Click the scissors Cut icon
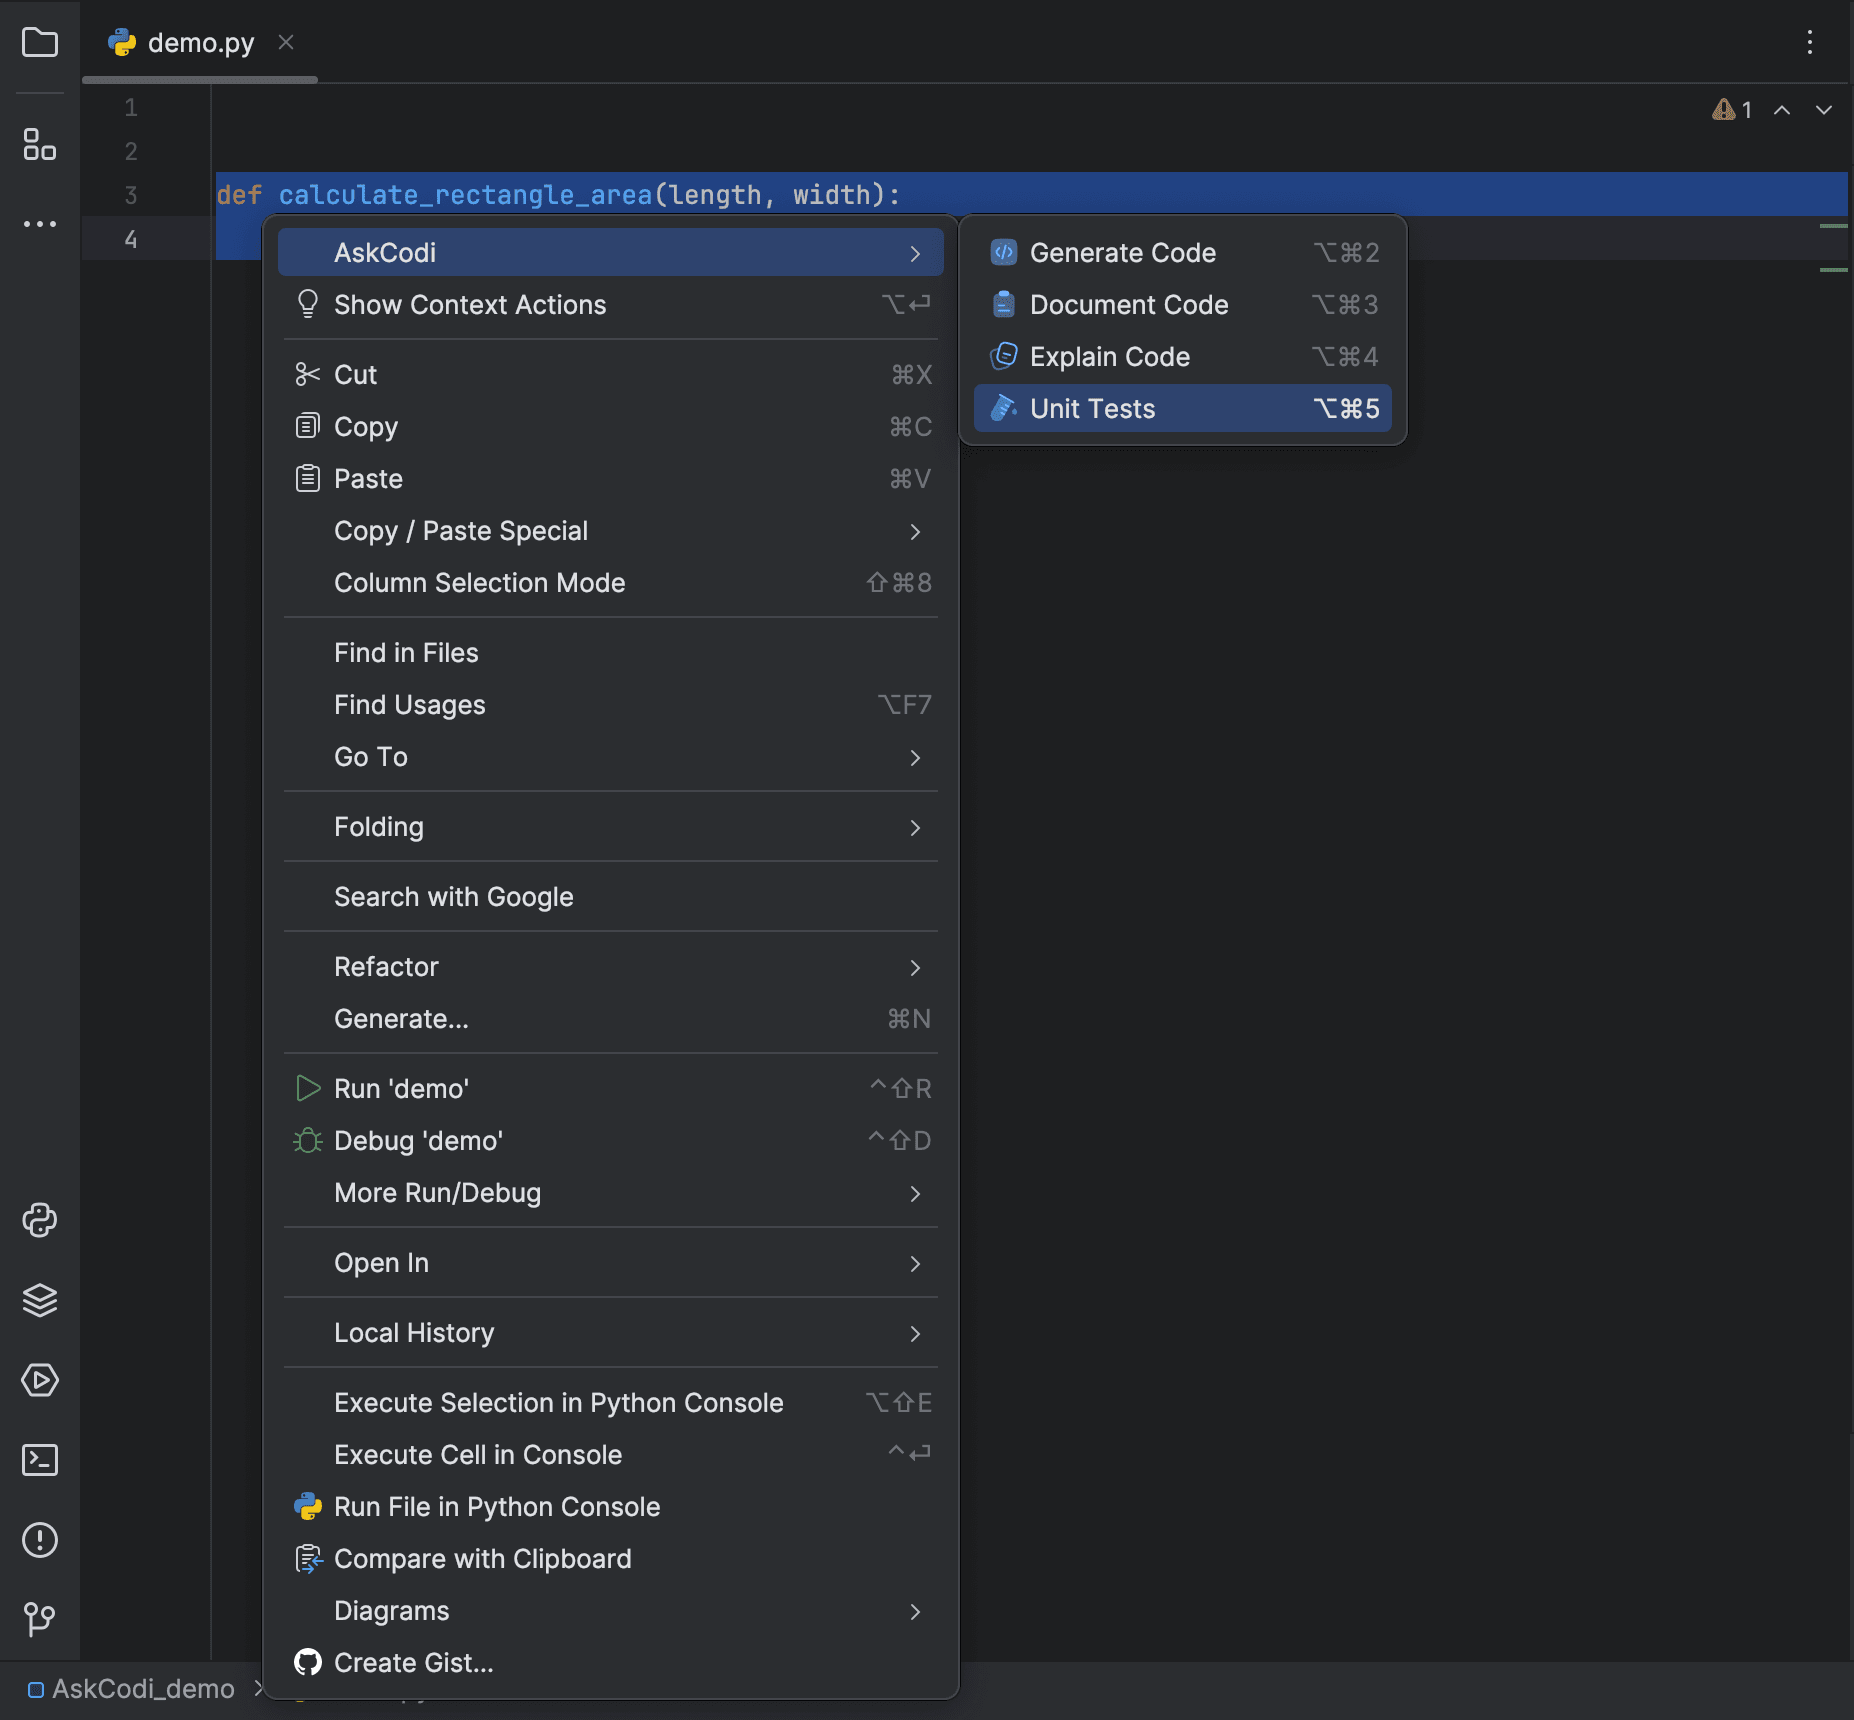The image size is (1854, 1720). [x=308, y=375]
